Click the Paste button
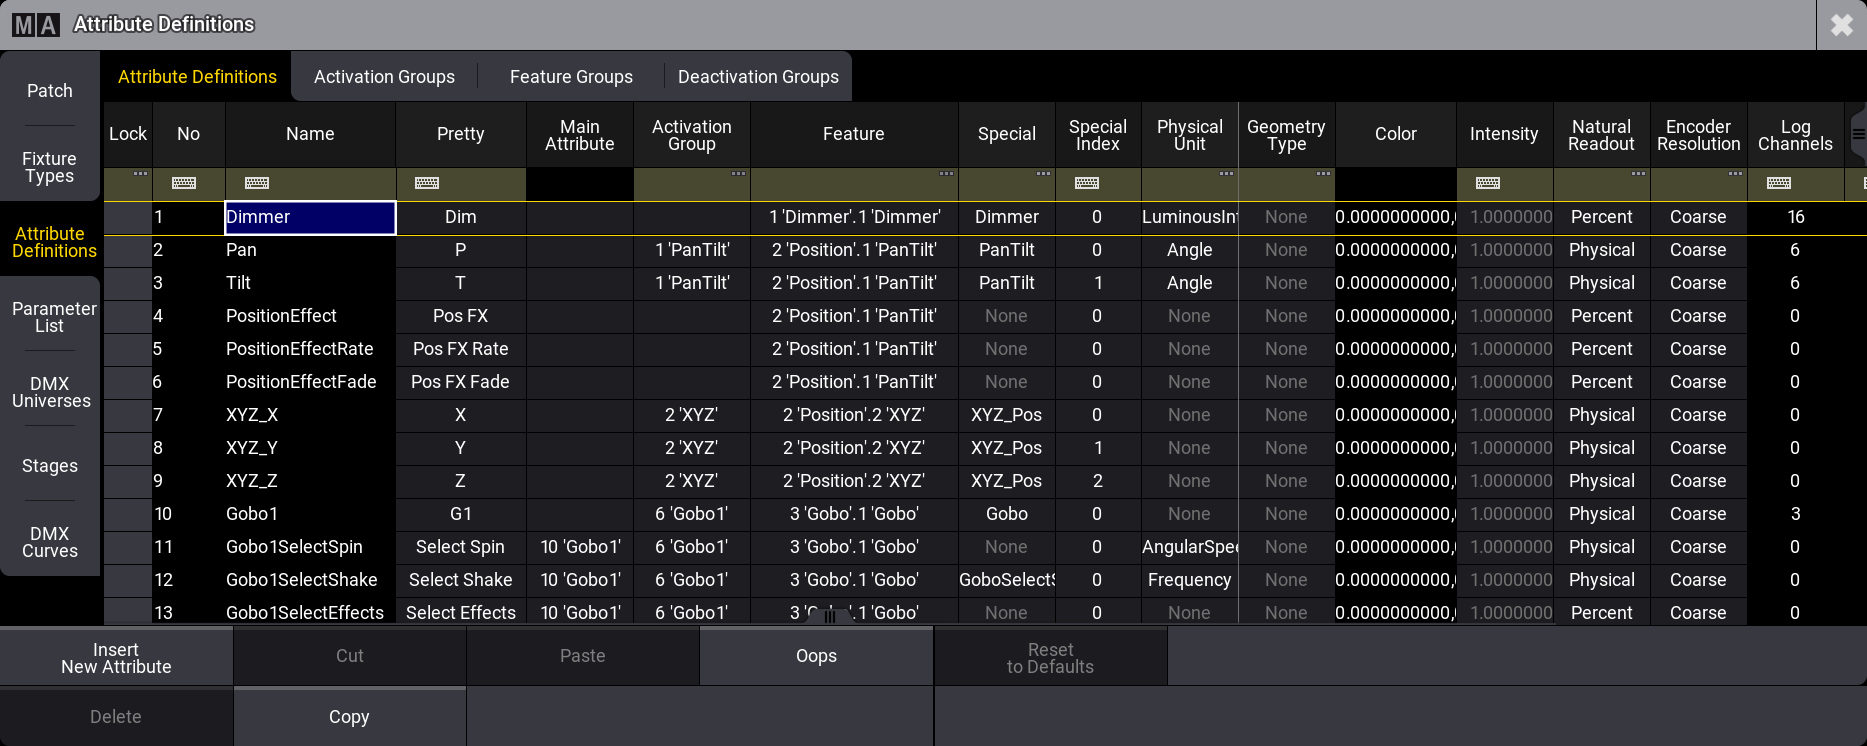Image resolution: width=1867 pixels, height=746 pixels. pyautogui.click(x=583, y=656)
